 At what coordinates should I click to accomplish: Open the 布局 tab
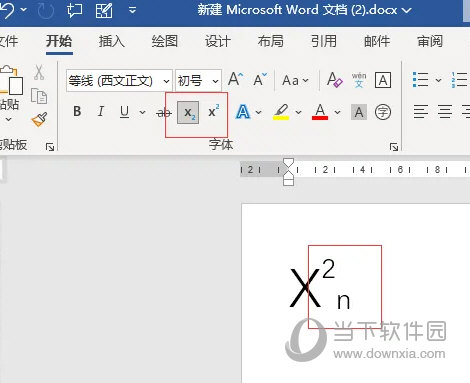click(x=271, y=41)
